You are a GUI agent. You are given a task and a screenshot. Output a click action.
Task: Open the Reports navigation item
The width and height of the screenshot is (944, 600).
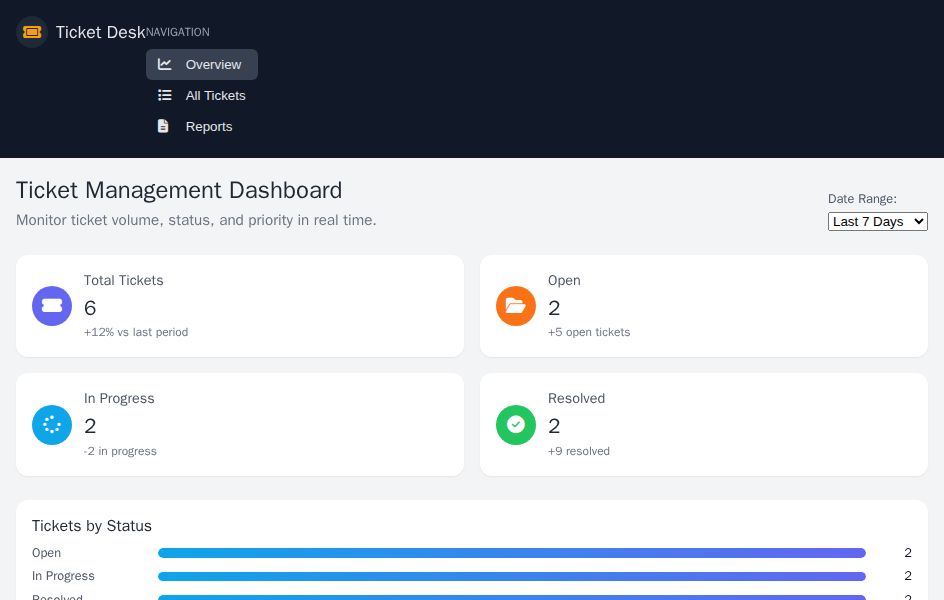(208, 126)
